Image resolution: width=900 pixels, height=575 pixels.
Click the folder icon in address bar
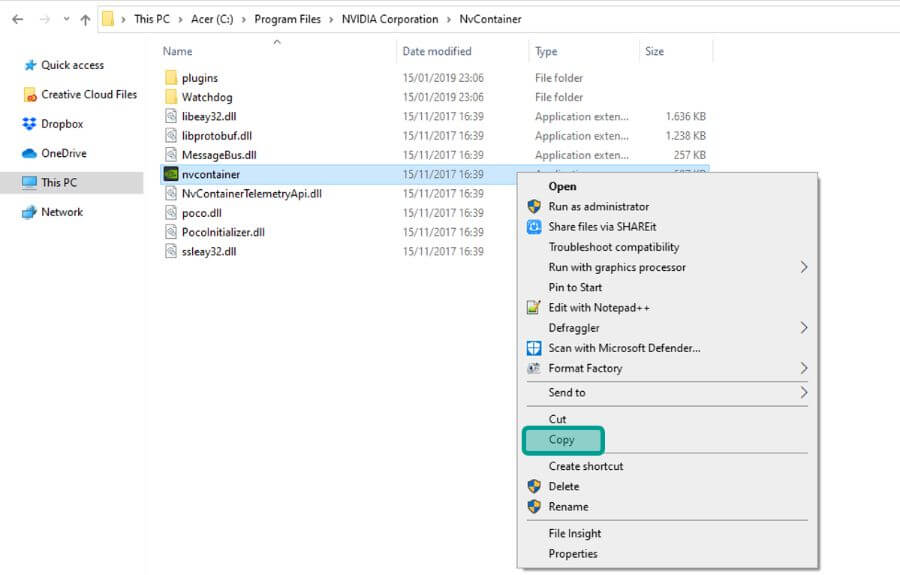[108, 19]
